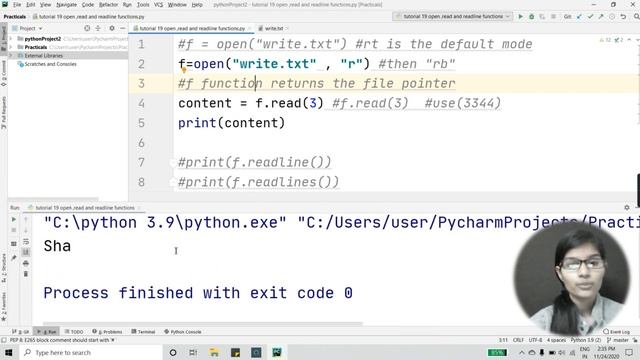Image resolution: width=640 pixels, height=360 pixels.
Task: Click CRLF line separator in status bar
Action: point(518,340)
